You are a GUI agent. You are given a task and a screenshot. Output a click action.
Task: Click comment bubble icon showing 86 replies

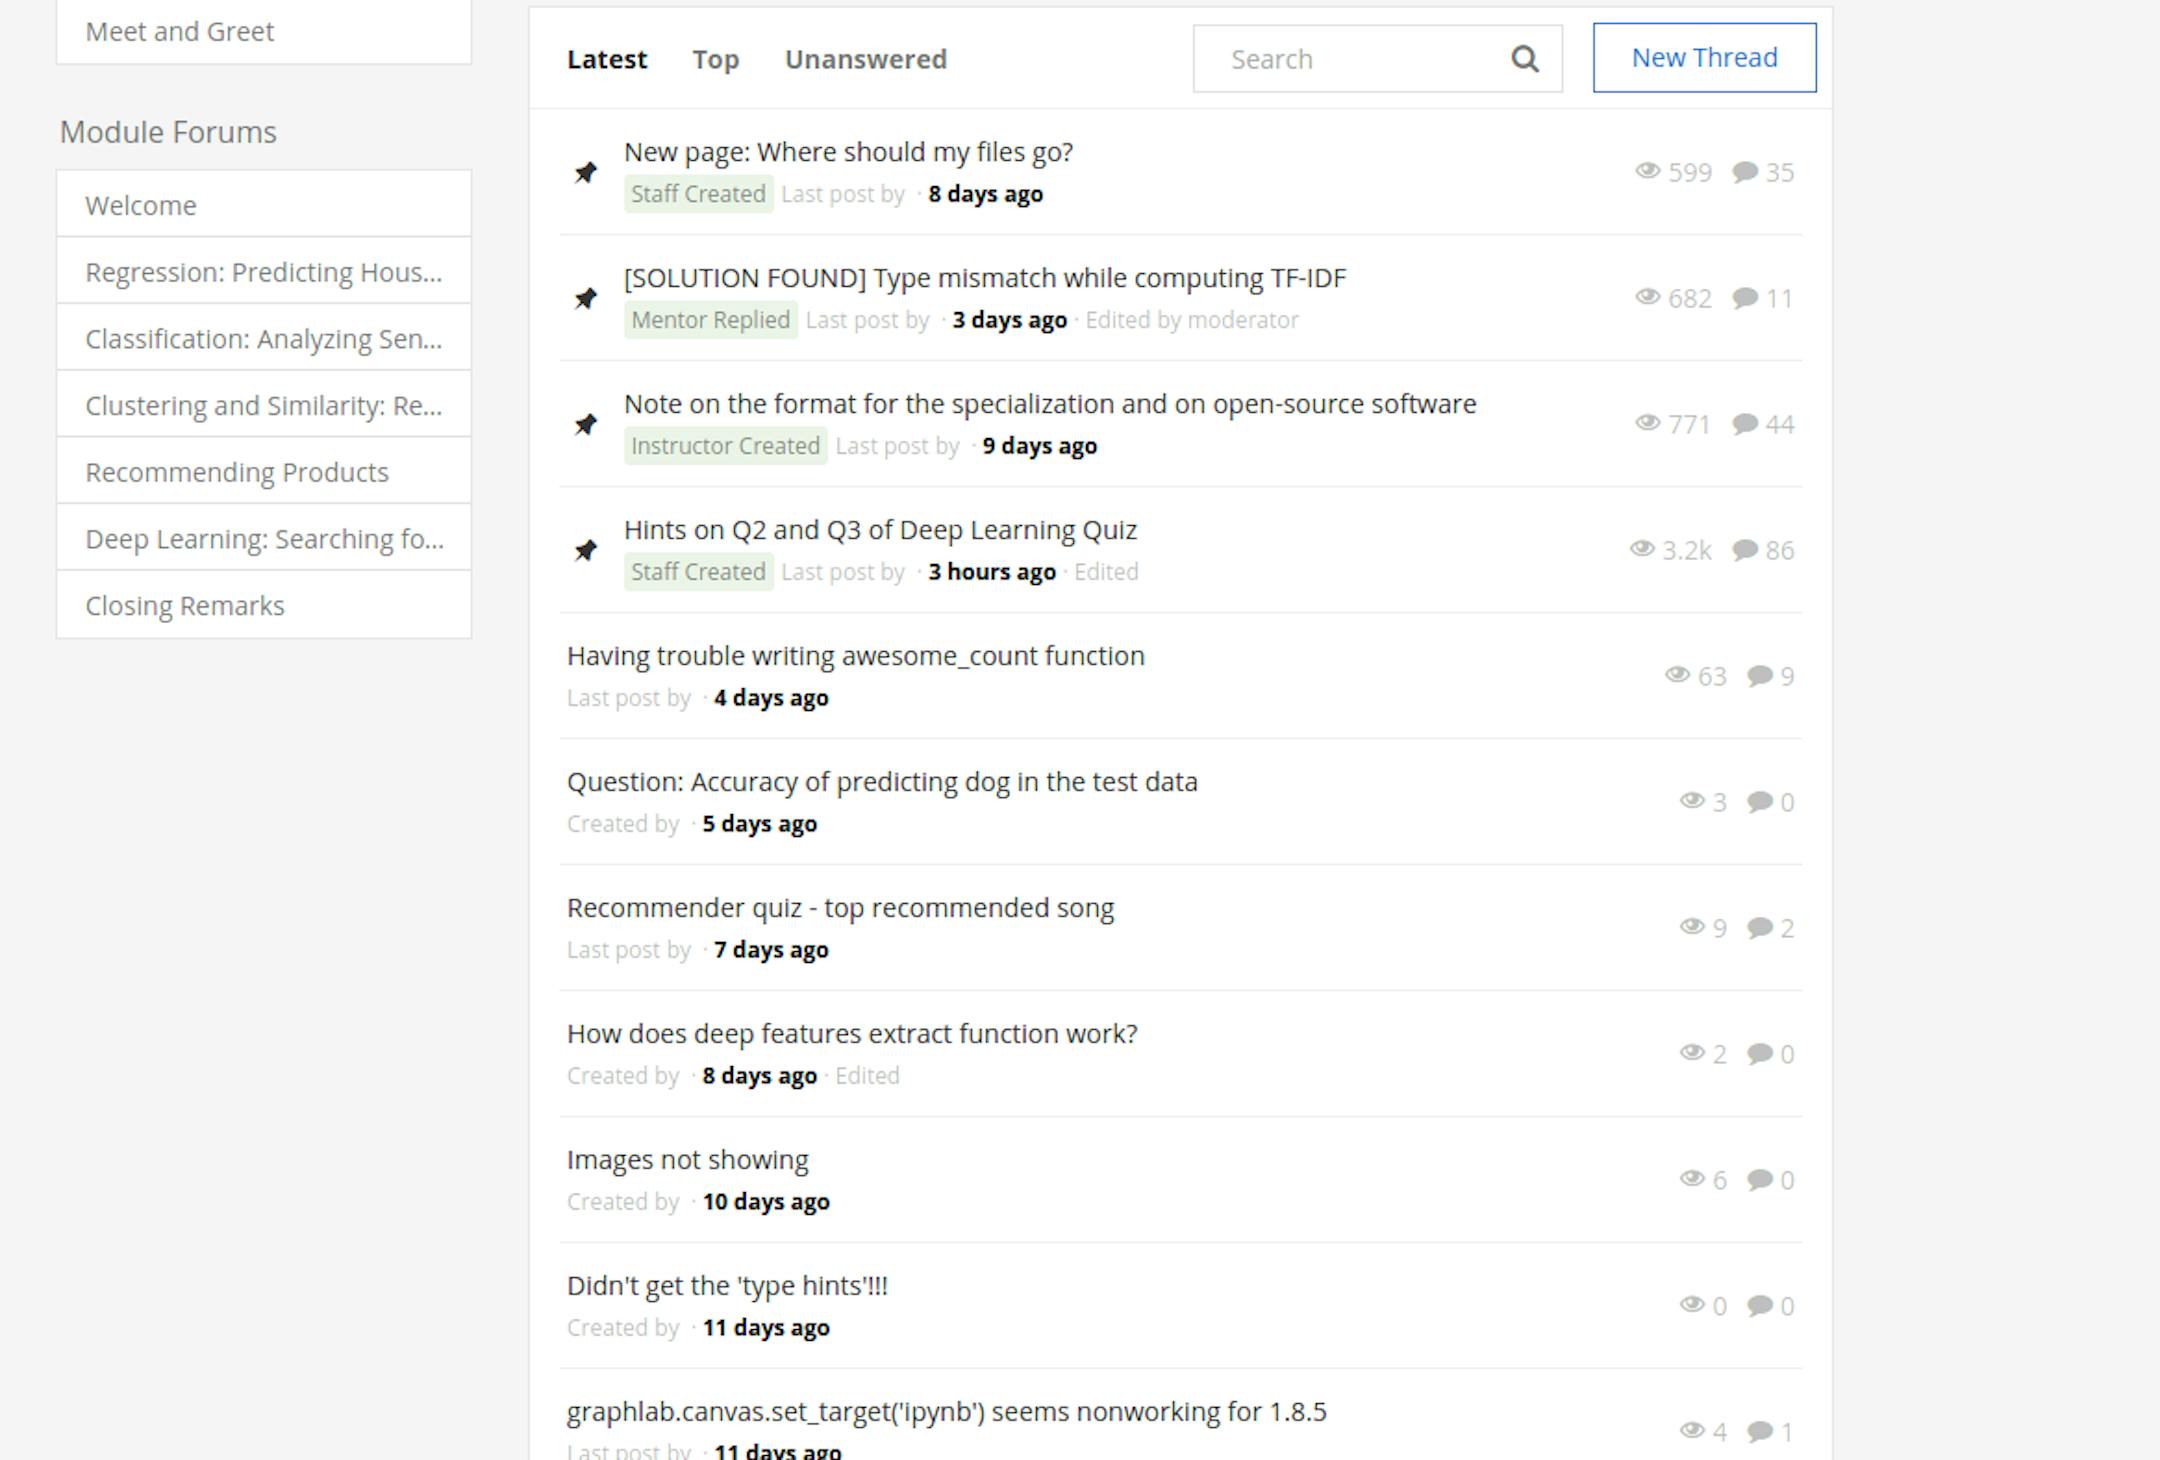click(1745, 550)
